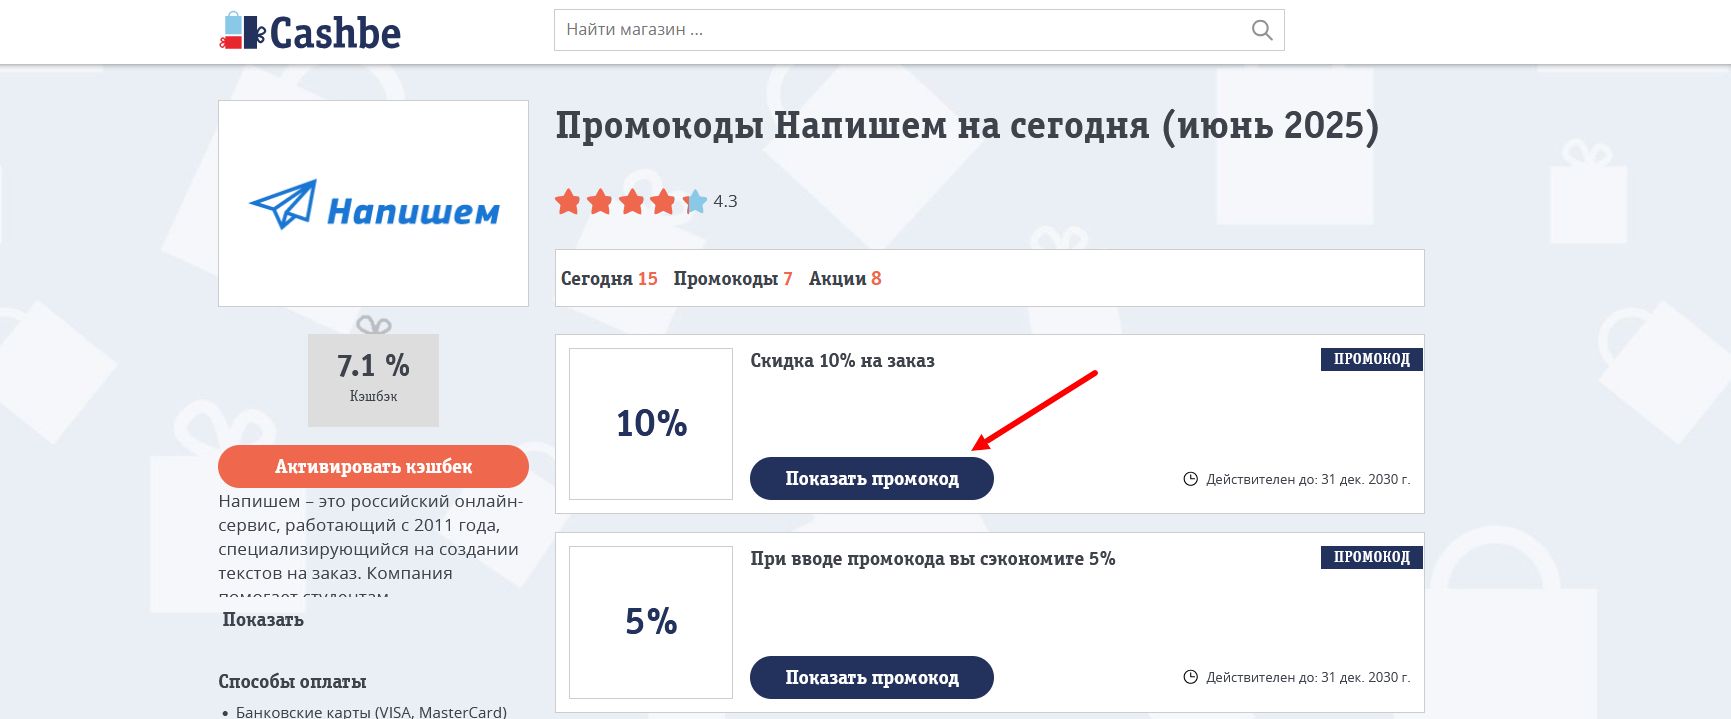Click expiry date text on the 10% offer
This screenshot has height=719, width=1731.
[x=1308, y=479]
